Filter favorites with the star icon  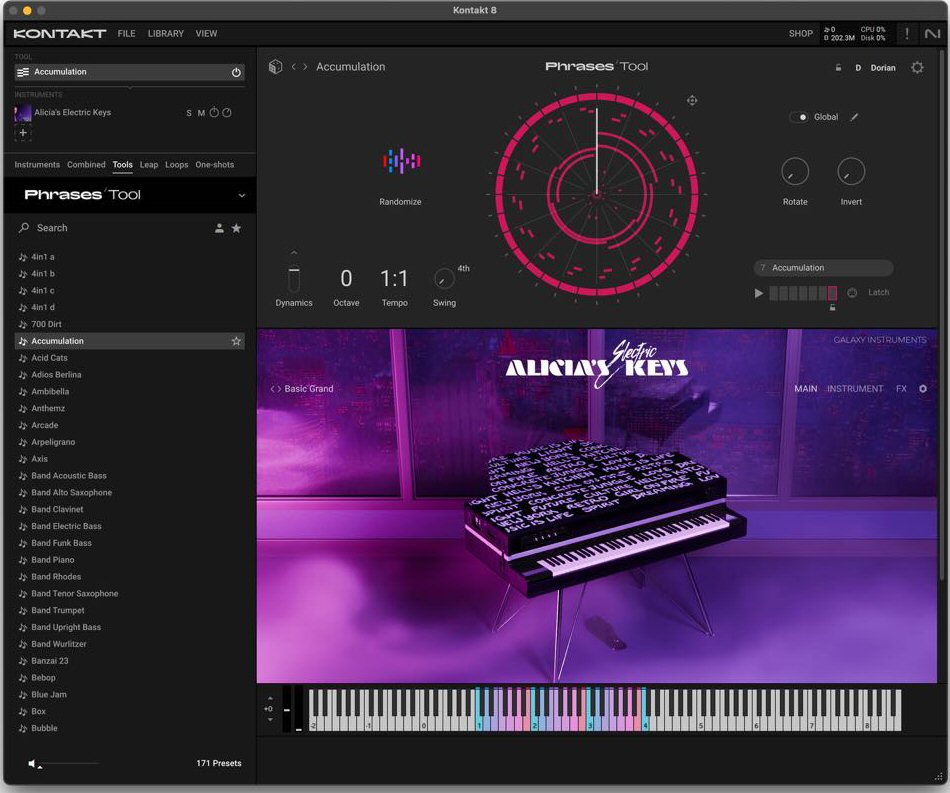236,228
